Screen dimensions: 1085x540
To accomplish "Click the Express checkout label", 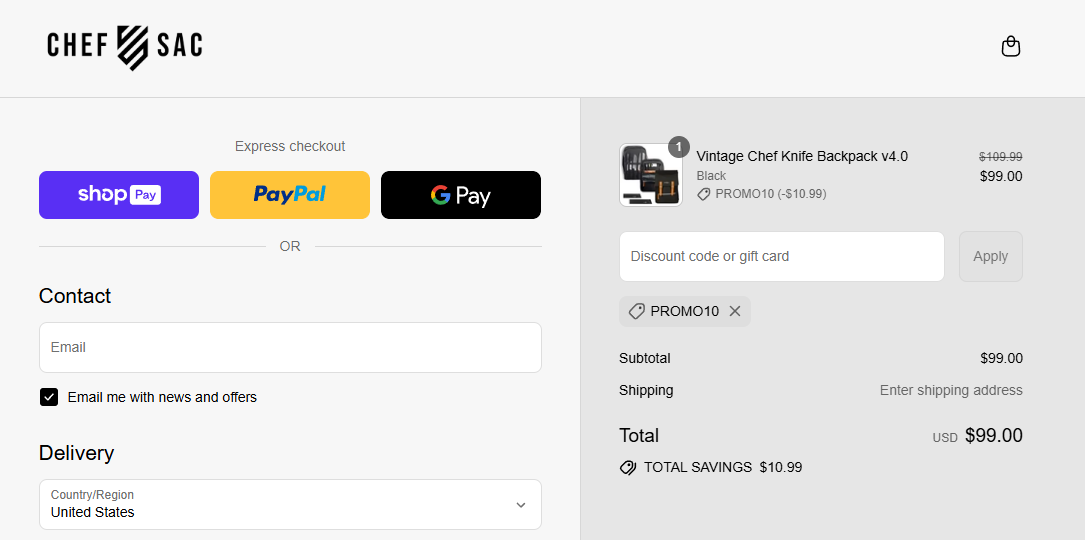I will coord(290,146).
